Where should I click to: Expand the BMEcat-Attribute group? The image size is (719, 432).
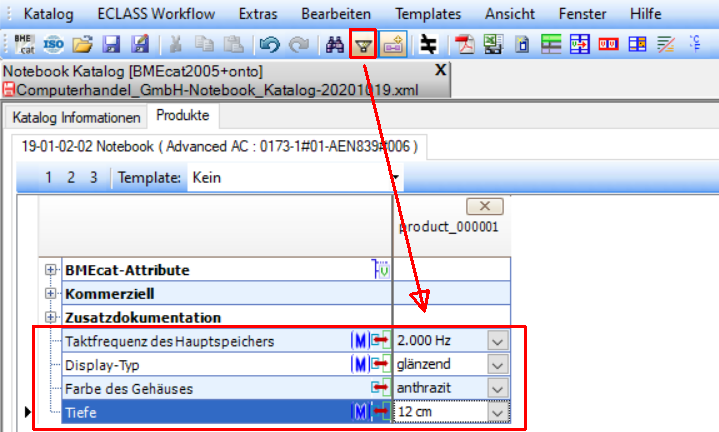50,270
